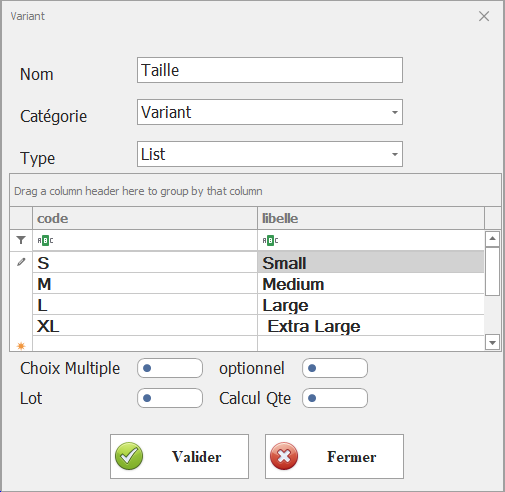The image size is (505, 492).
Task: Enable the optionnel switch
Action: click(335, 368)
